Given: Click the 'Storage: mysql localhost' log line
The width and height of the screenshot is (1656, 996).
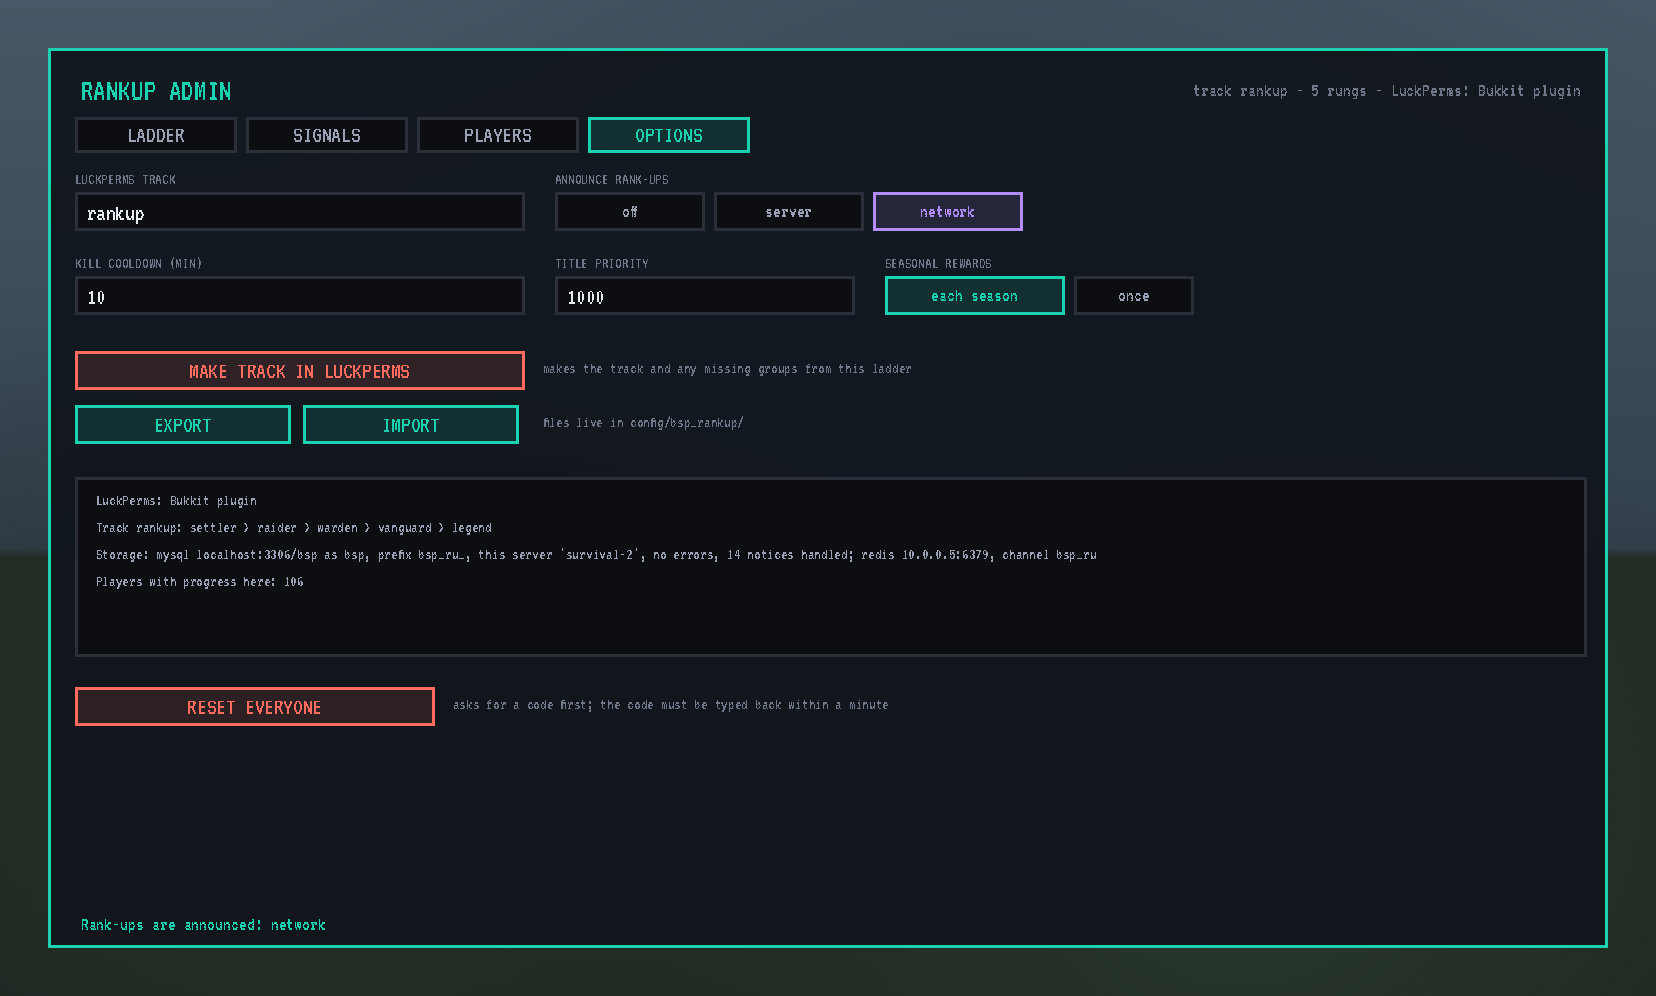Looking at the screenshot, I should [x=596, y=555].
